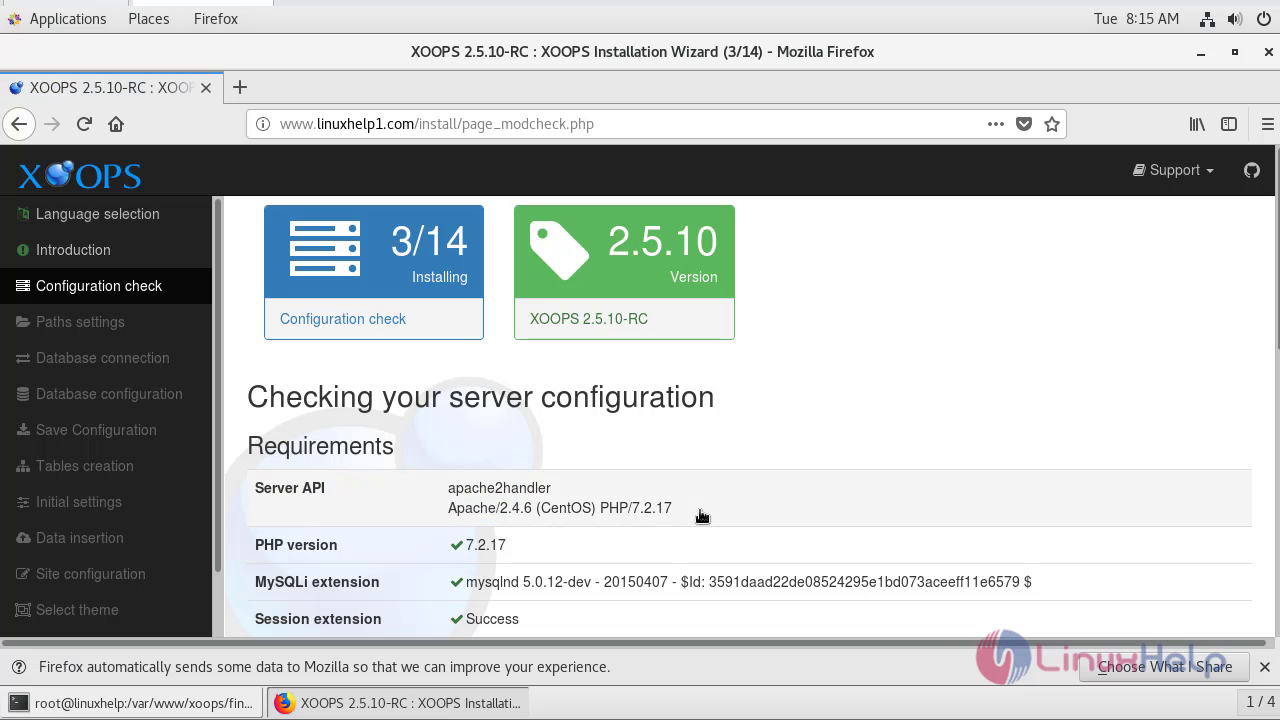
Task: Close the XOOPS 2.5.10-RC tab
Action: pyautogui.click(x=205, y=87)
